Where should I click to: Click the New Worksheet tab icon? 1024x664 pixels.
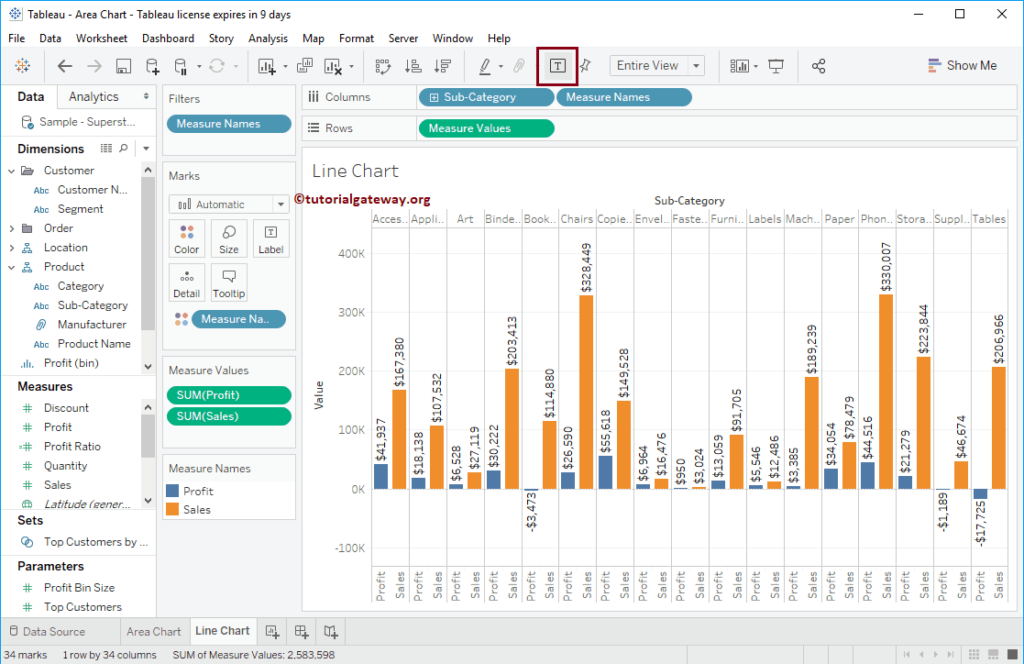click(x=272, y=631)
